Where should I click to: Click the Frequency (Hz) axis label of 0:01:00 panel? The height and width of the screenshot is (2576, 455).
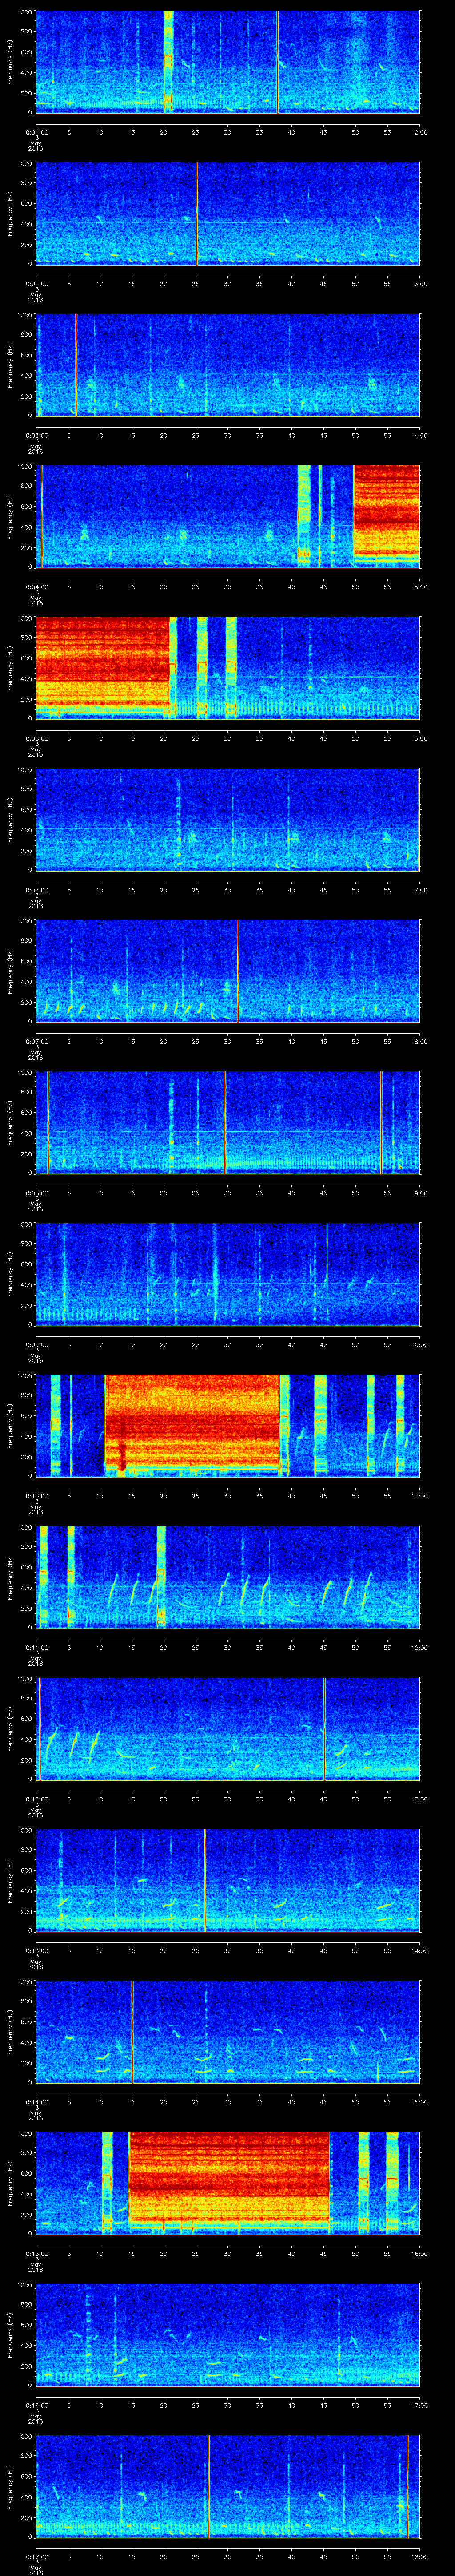tap(10, 62)
